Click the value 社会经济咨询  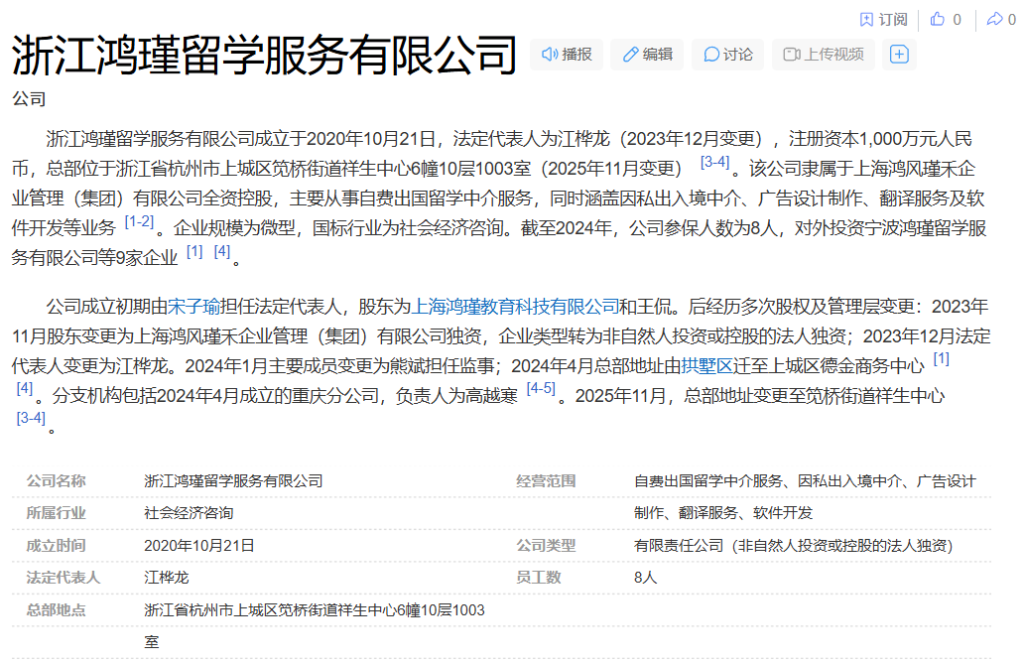click(189, 513)
